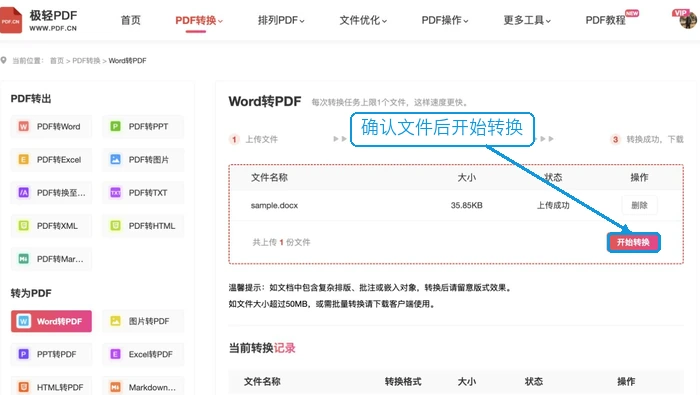Click the 35.85KB size value
700x395 pixels.
(x=467, y=205)
